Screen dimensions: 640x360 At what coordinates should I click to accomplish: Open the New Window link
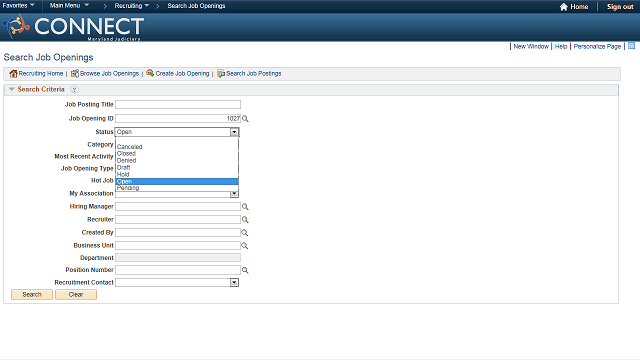coord(531,47)
